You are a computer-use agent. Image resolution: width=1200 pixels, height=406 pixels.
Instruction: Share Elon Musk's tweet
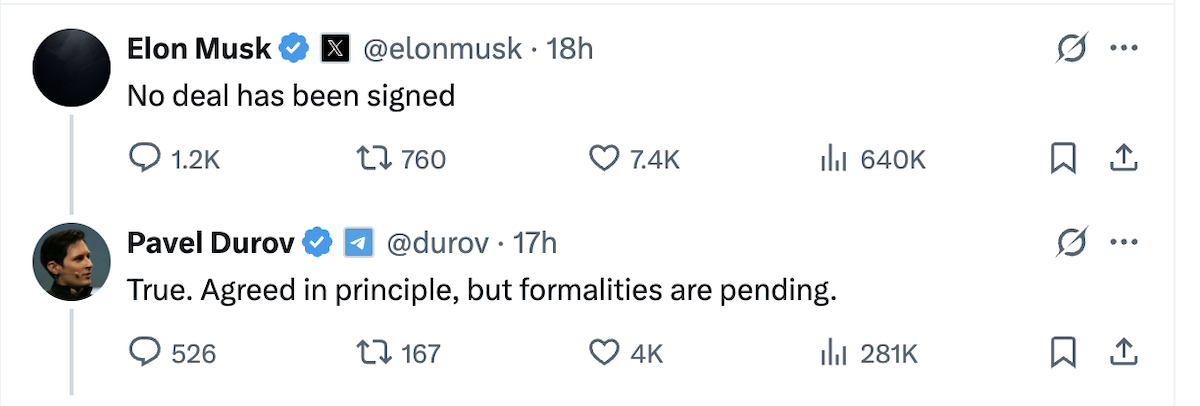[1122, 158]
